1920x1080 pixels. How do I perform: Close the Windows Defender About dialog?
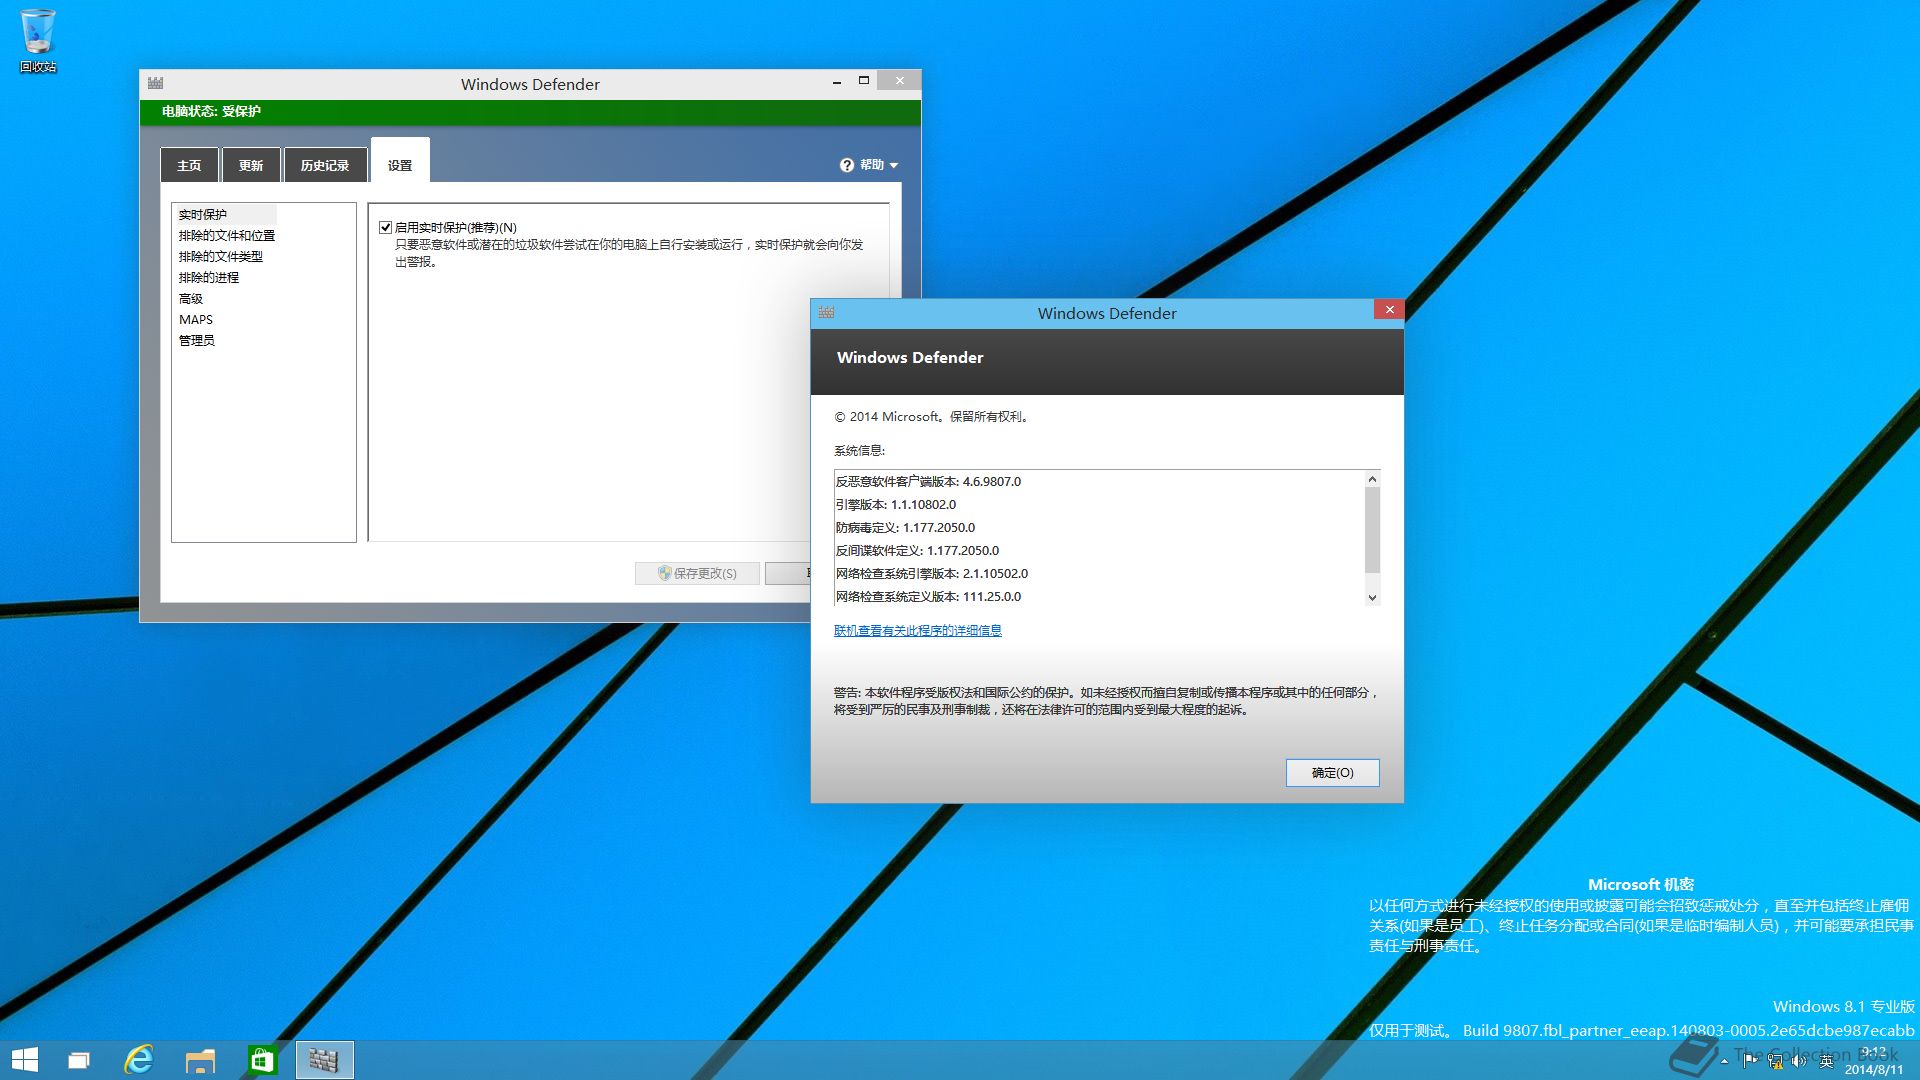(1389, 310)
